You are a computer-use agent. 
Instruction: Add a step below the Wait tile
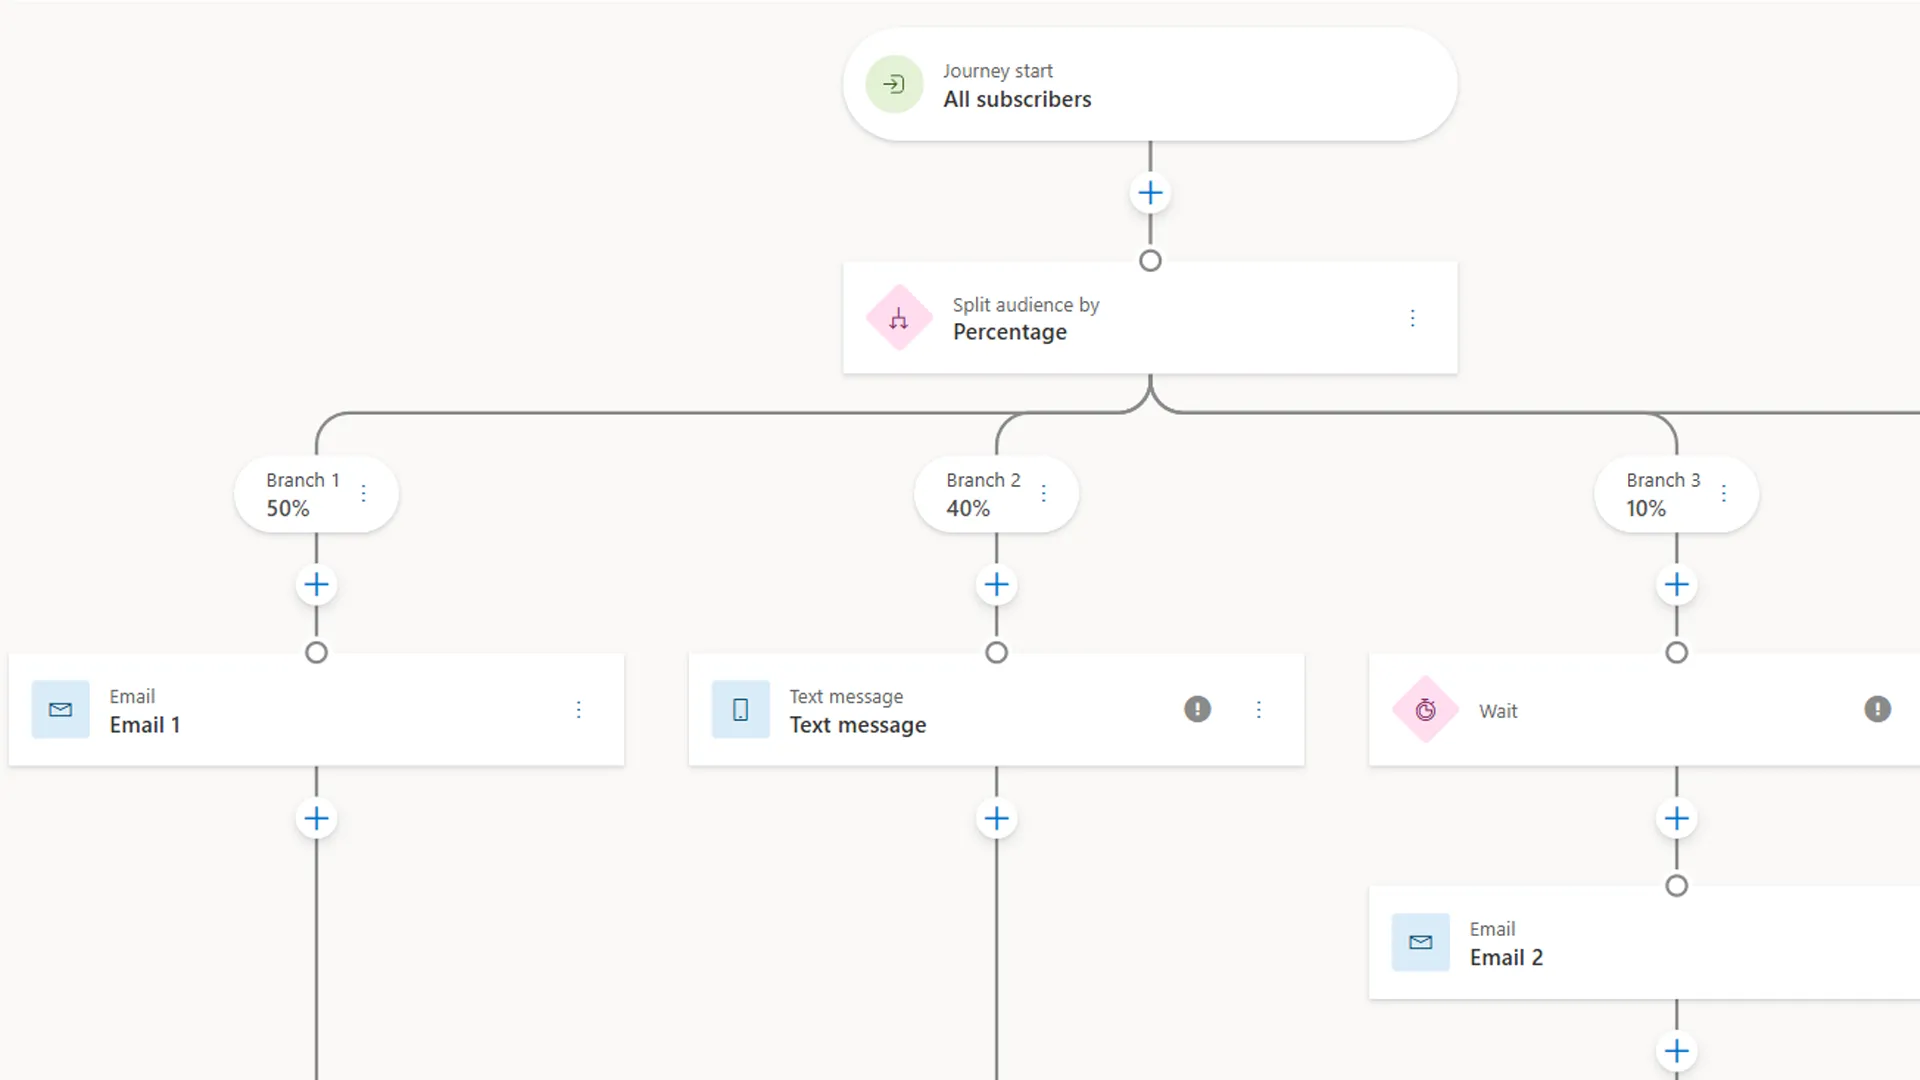(1677, 819)
